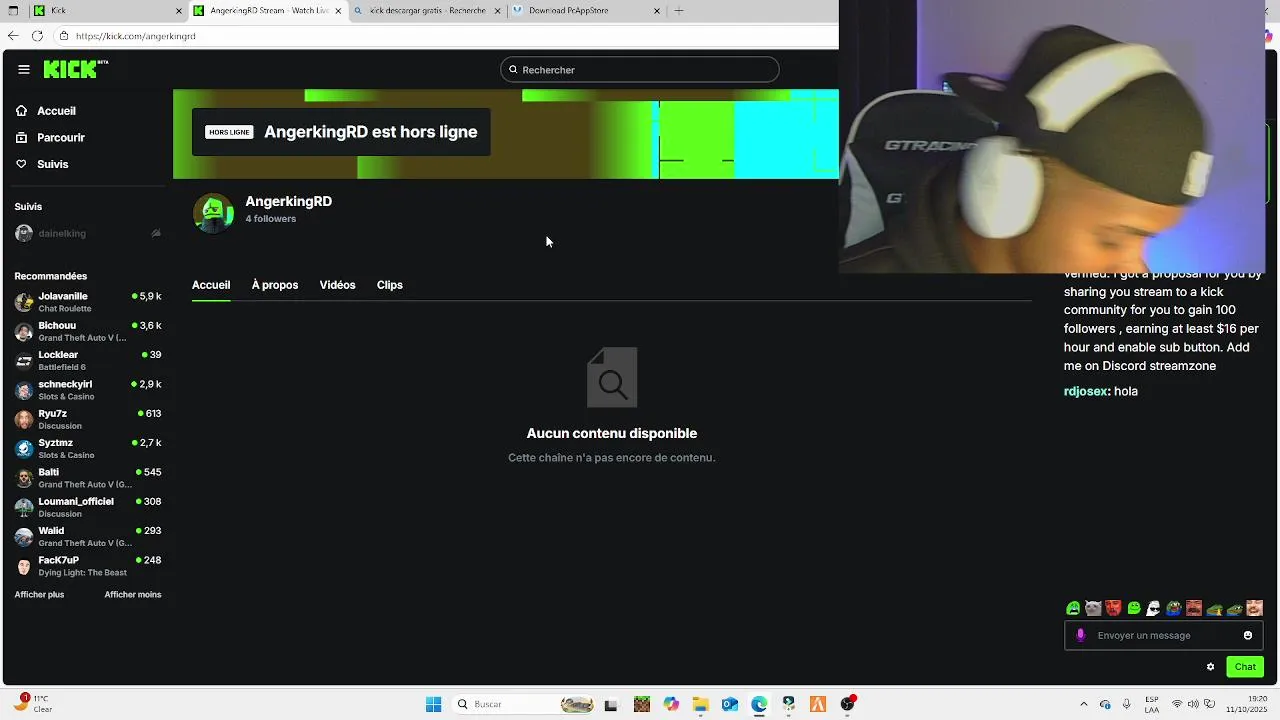
Task: Click in Envoyer un message field
Action: 1164,636
